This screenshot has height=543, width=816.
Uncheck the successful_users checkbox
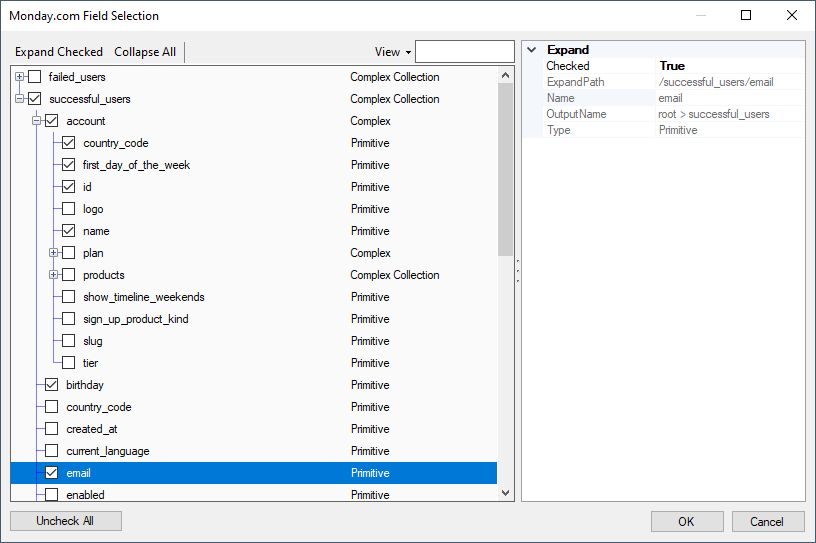tap(34, 99)
